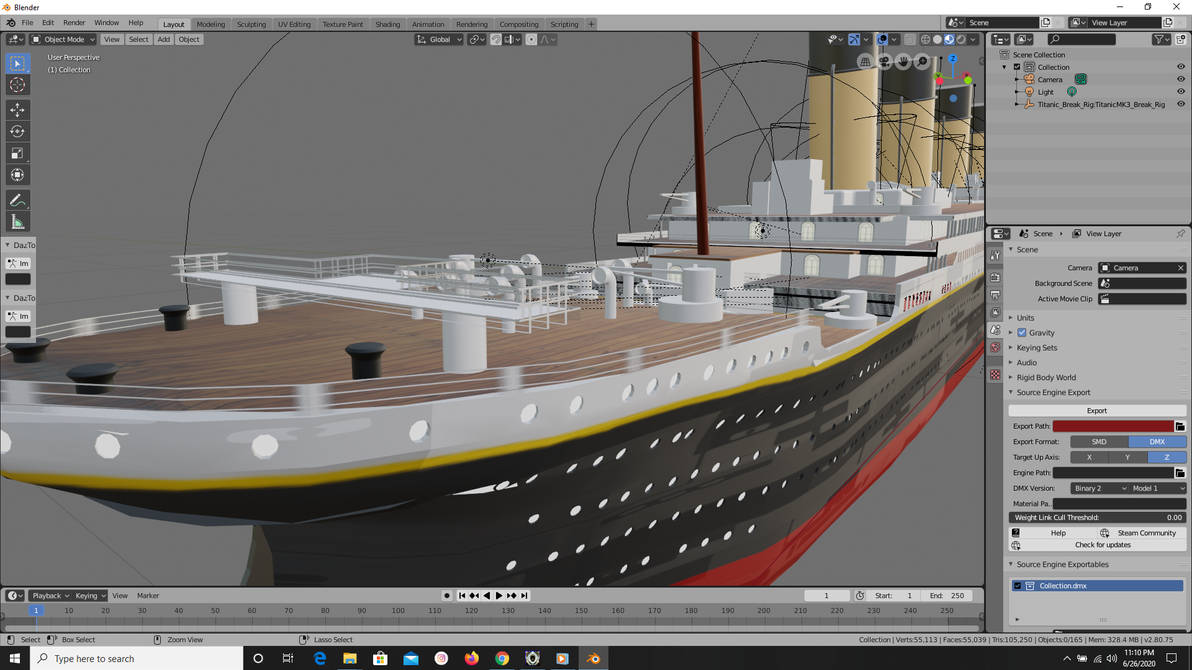The image size is (1192, 670).
Task: Open the Output properties tab icon
Action: (995, 295)
